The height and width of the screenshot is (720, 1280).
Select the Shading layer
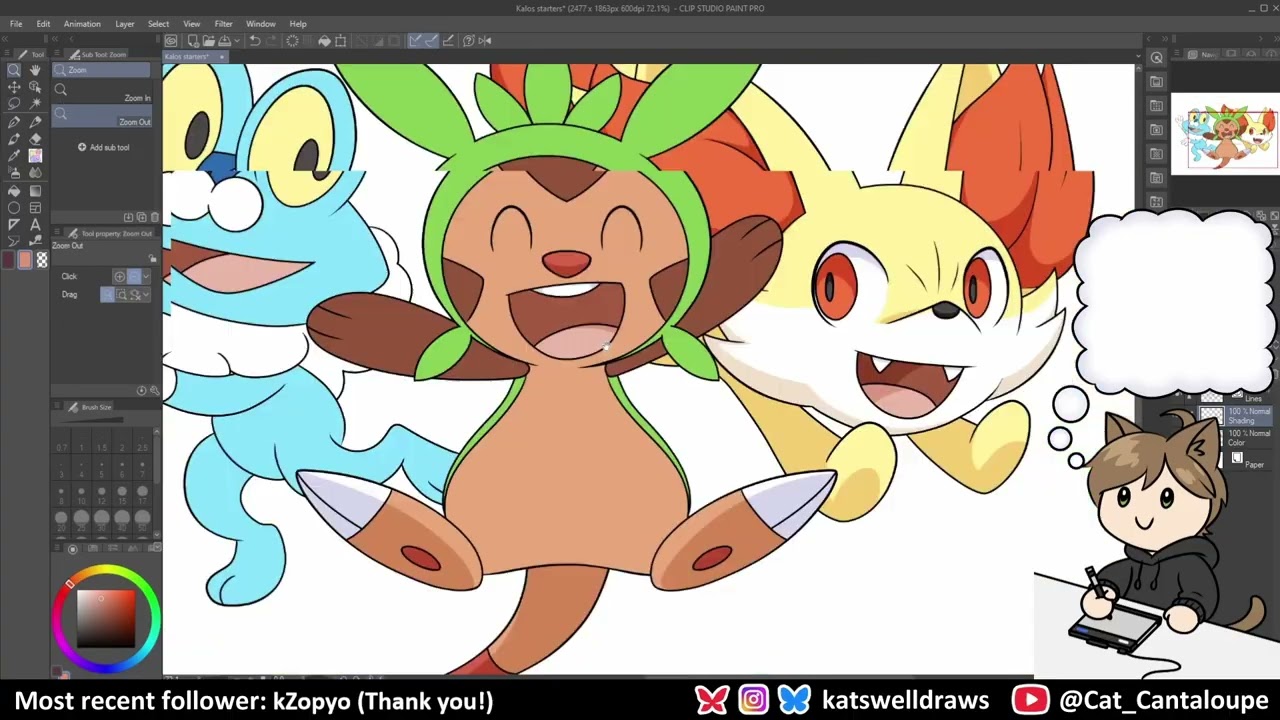point(1236,415)
